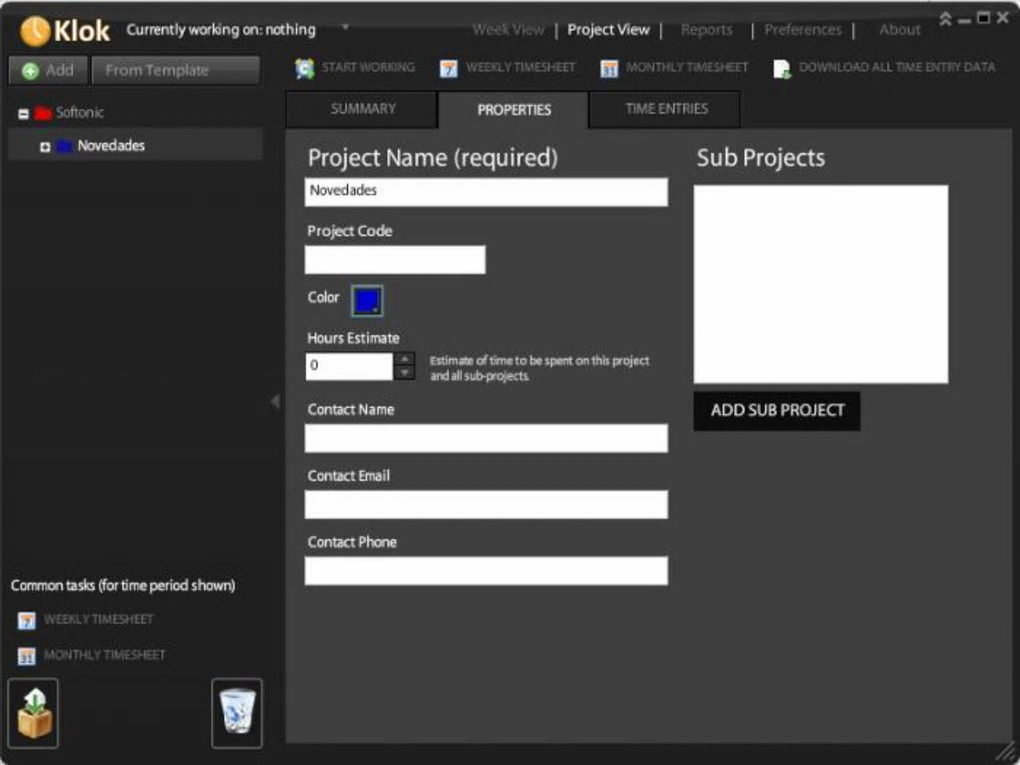Go to Week View
The image size is (1020, 765).
508,29
